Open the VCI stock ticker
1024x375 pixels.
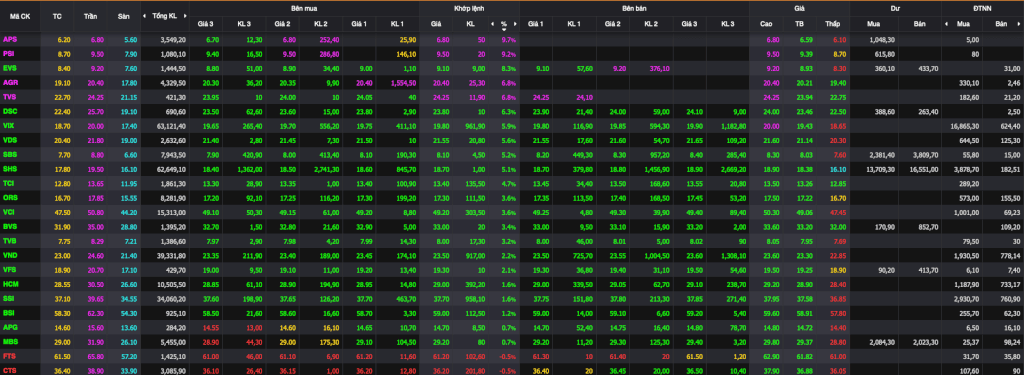(9, 212)
